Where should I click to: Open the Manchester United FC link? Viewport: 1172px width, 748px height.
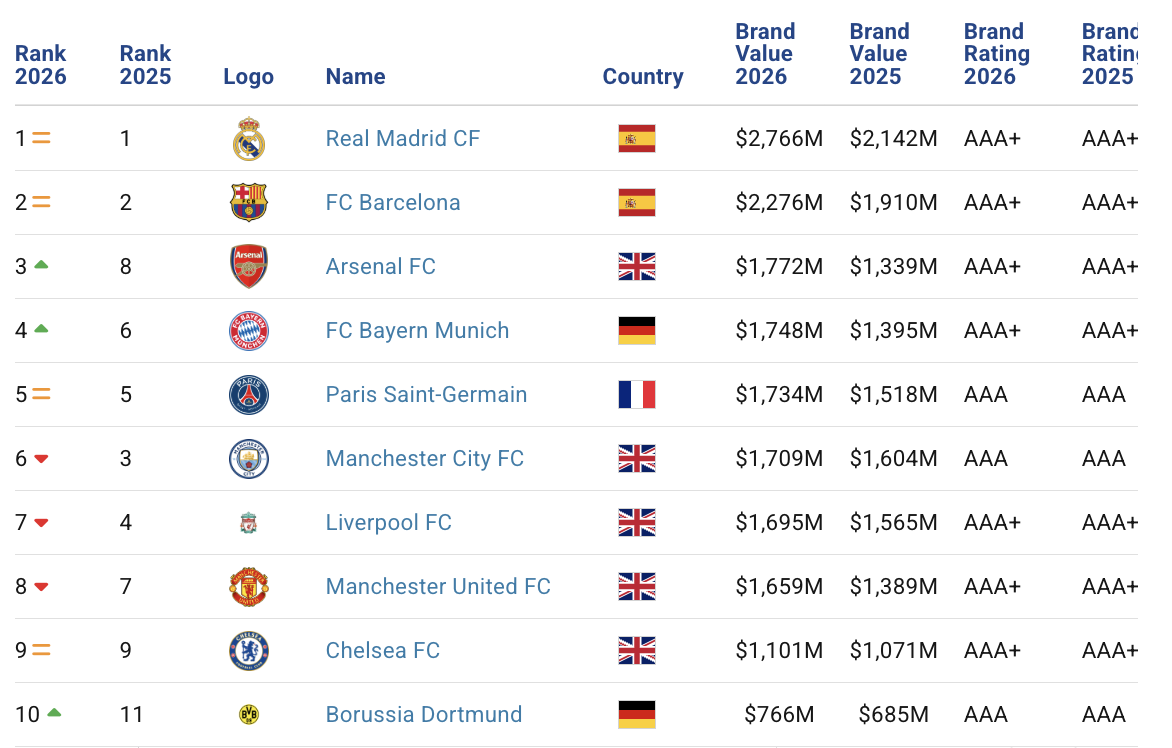click(x=438, y=587)
